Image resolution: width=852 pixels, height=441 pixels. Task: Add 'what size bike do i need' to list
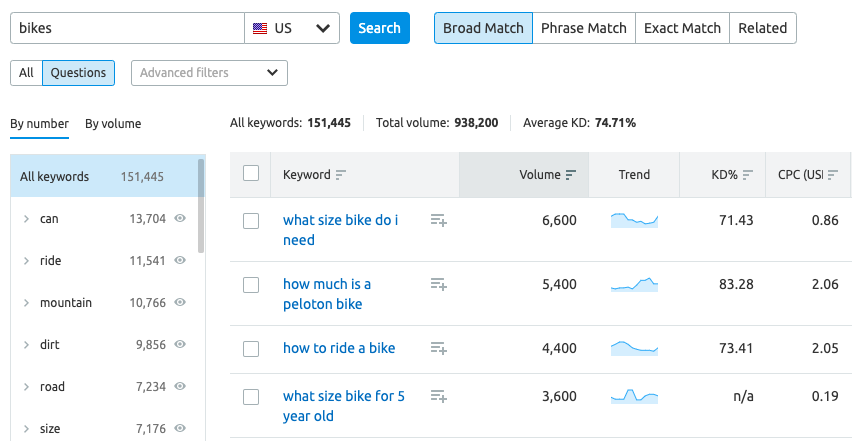click(438, 220)
